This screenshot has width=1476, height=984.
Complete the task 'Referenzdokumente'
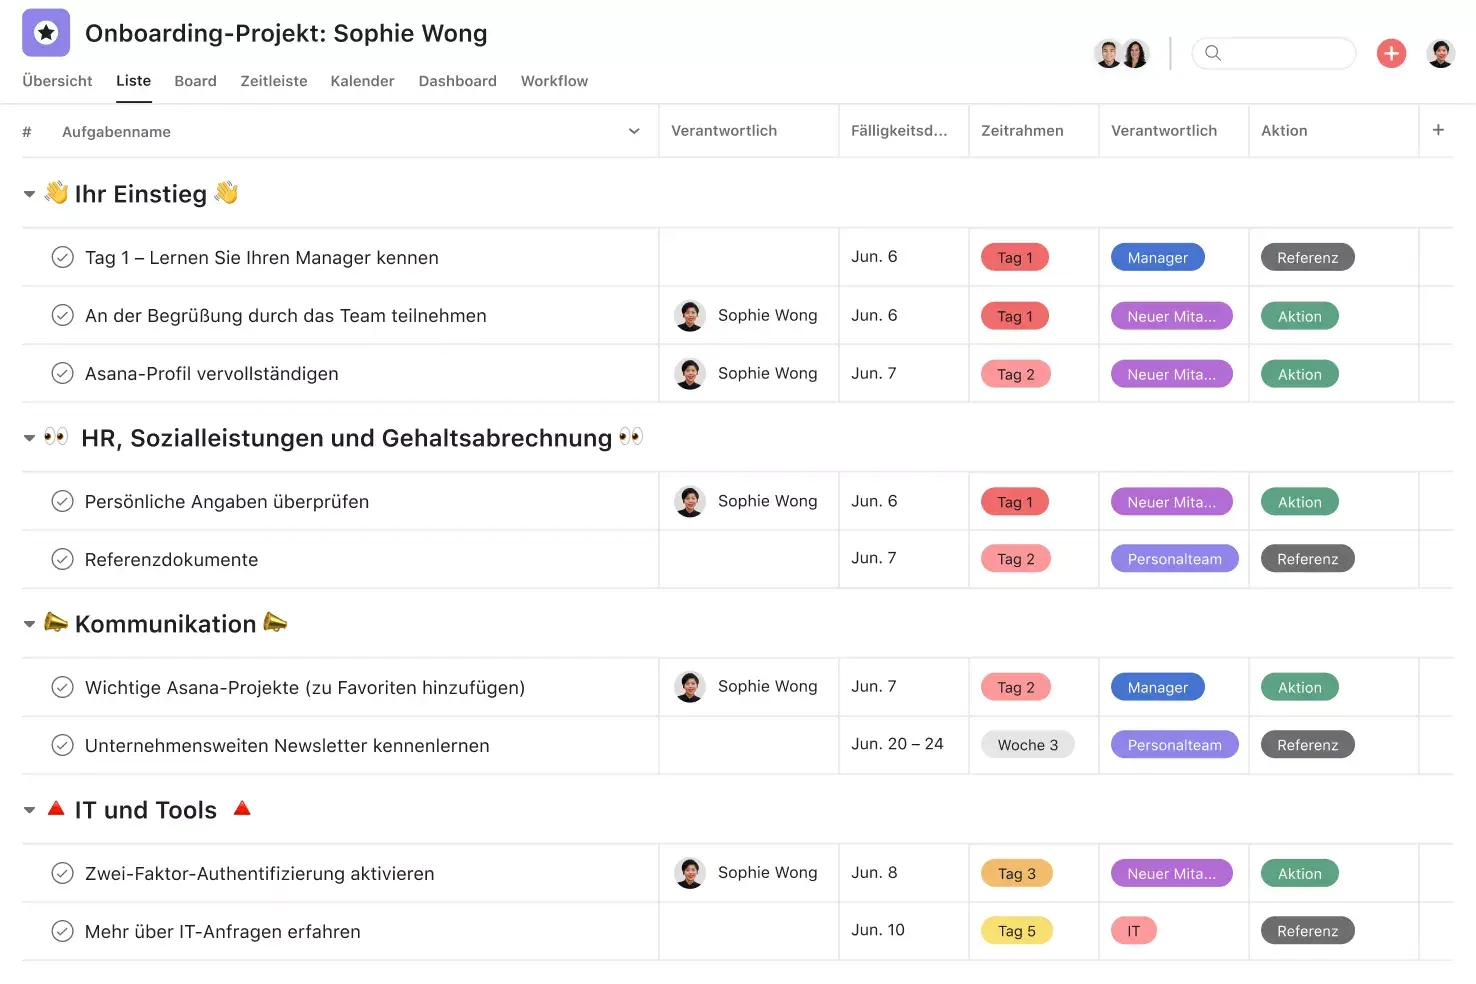pos(62,559)
